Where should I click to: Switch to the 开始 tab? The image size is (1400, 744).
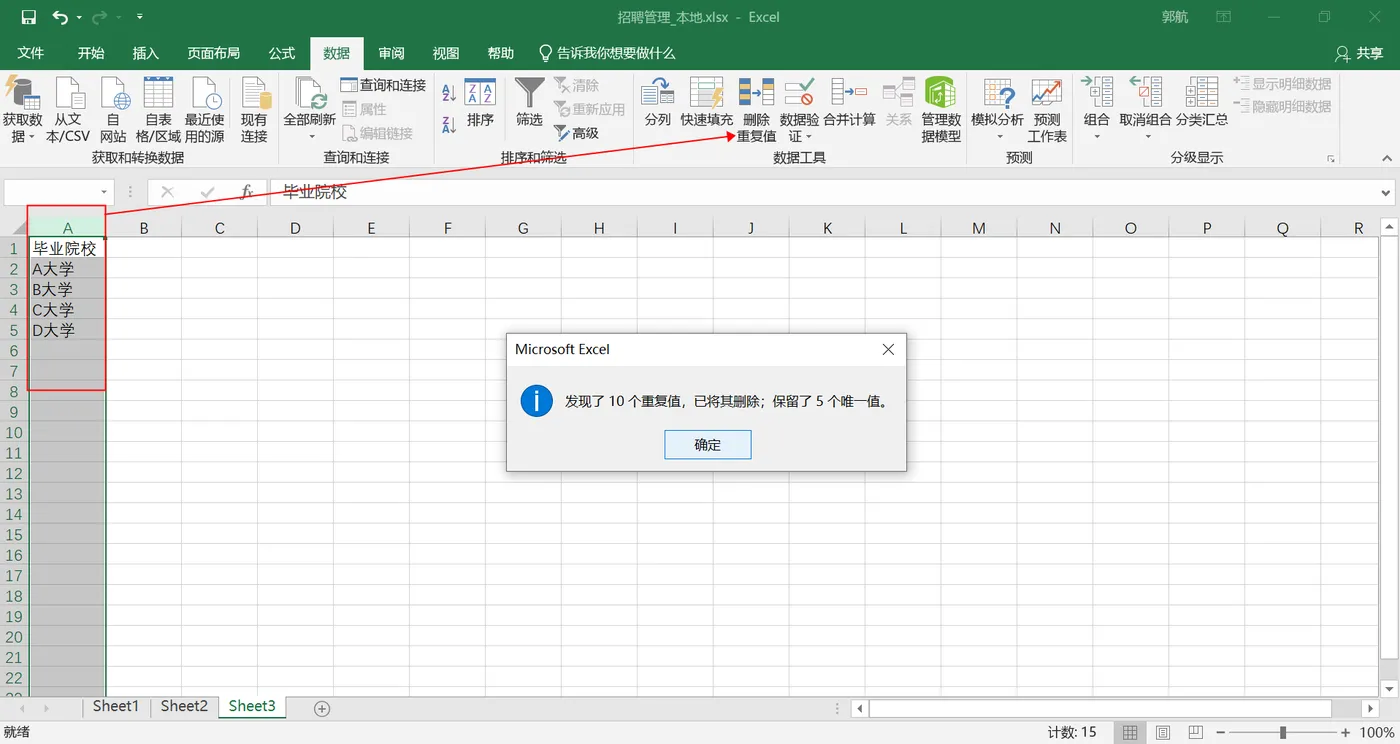[x=91, y=53]
